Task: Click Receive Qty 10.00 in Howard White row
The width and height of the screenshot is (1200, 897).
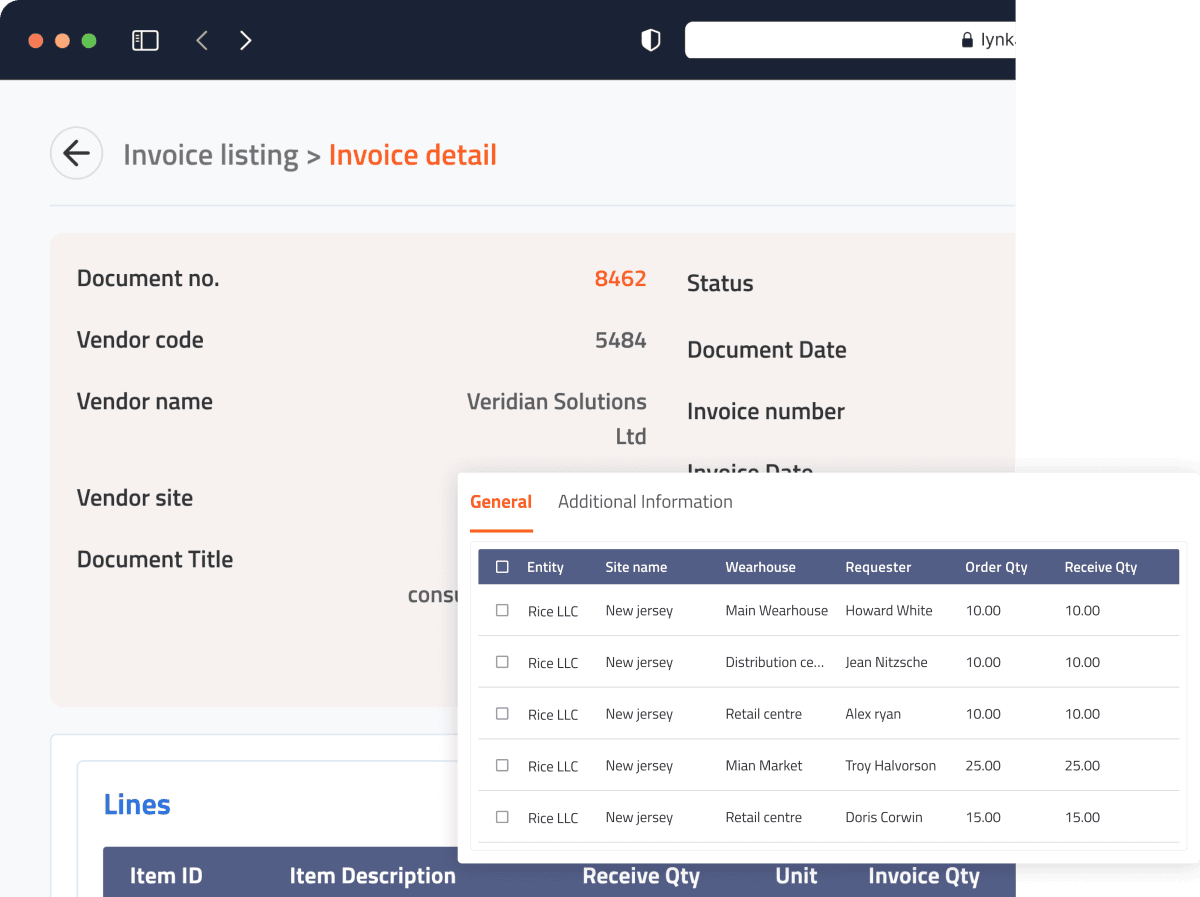Action: [1082, 610]
